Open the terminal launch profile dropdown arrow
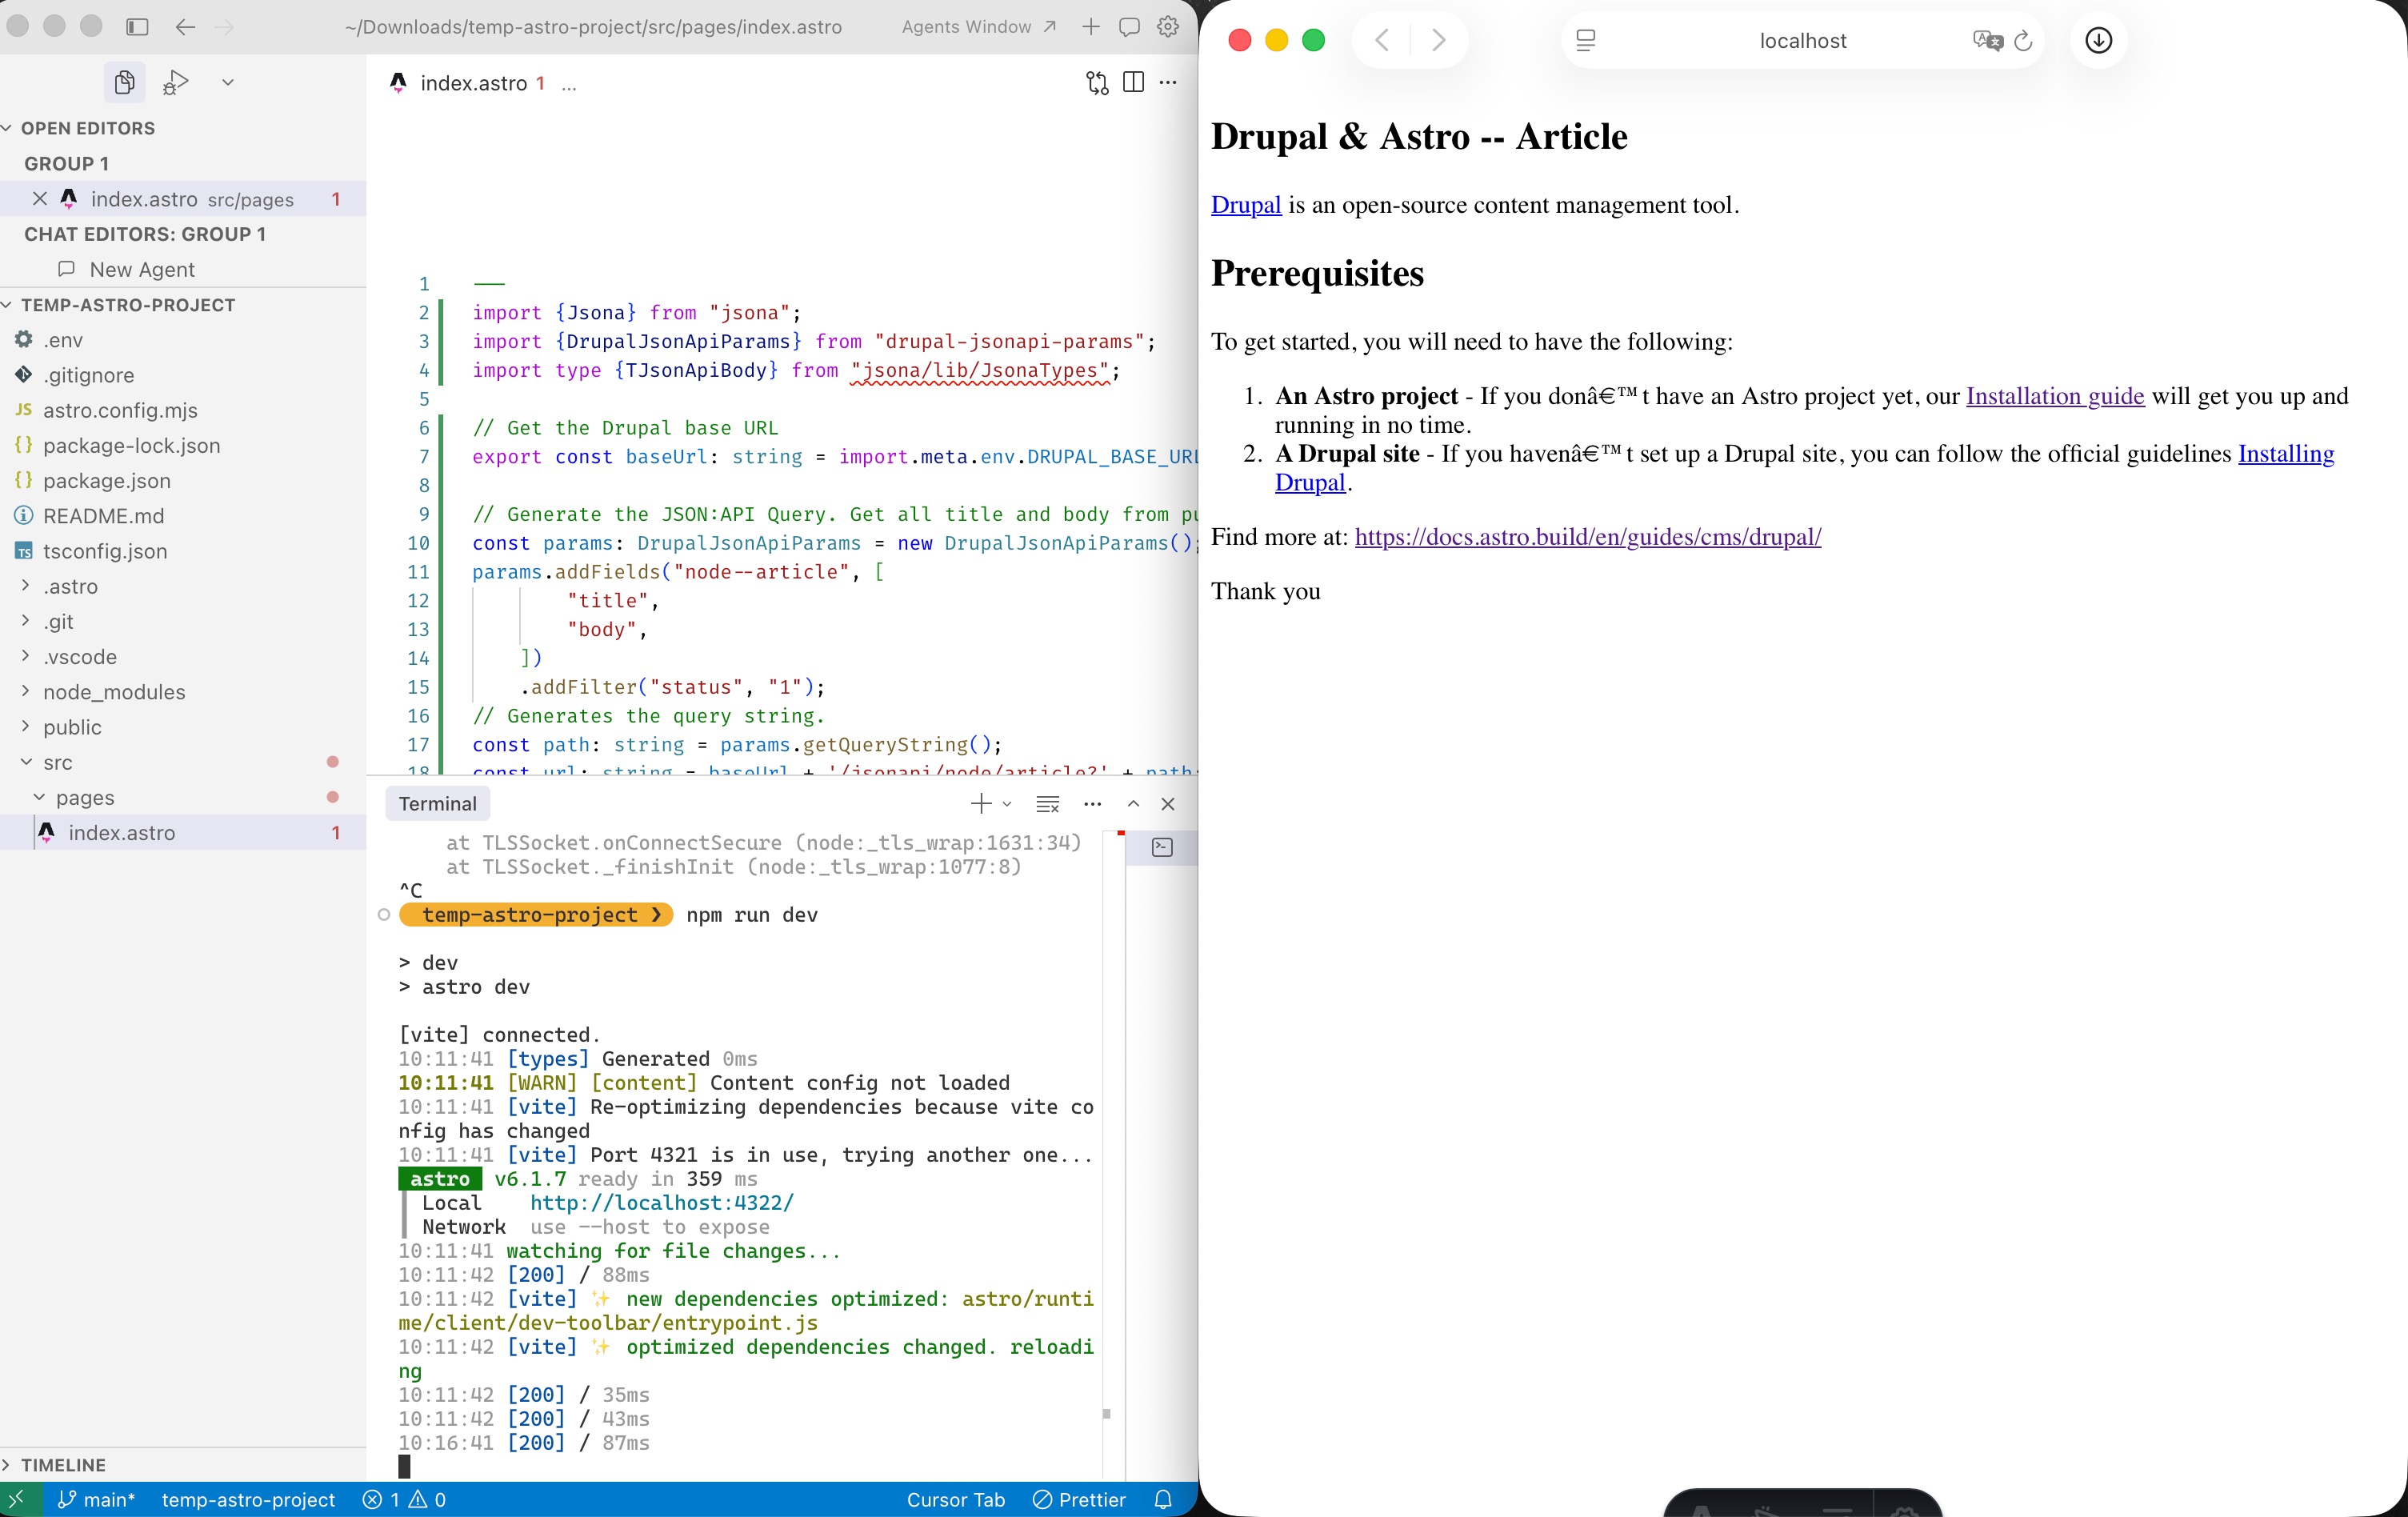 (1007, 803)
